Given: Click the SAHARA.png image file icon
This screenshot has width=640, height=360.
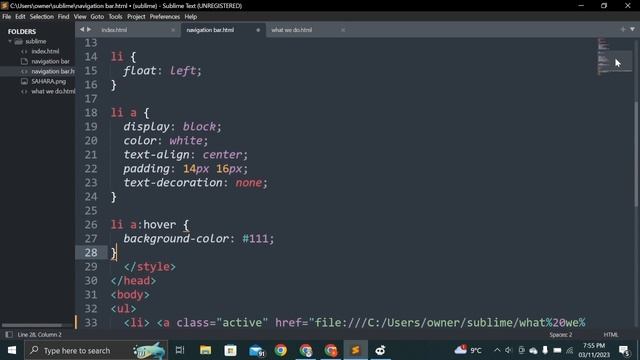Looking at the screenshot, I should [24, 81].
